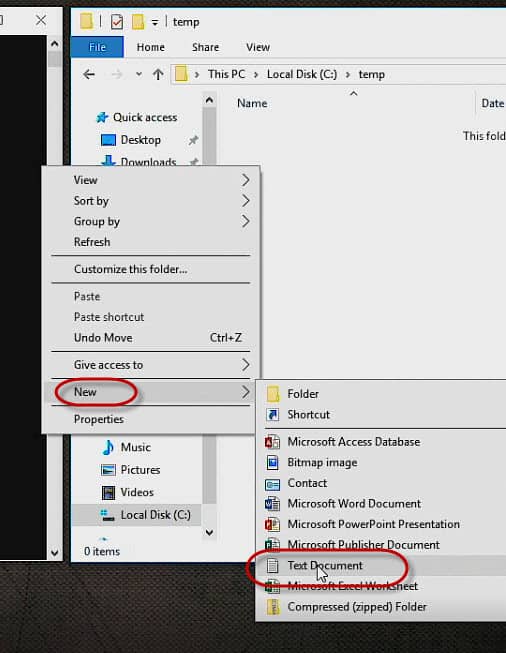Choose Shortcut icon in New submenu
The image size is (506, 653).
[x=272, y=415]
